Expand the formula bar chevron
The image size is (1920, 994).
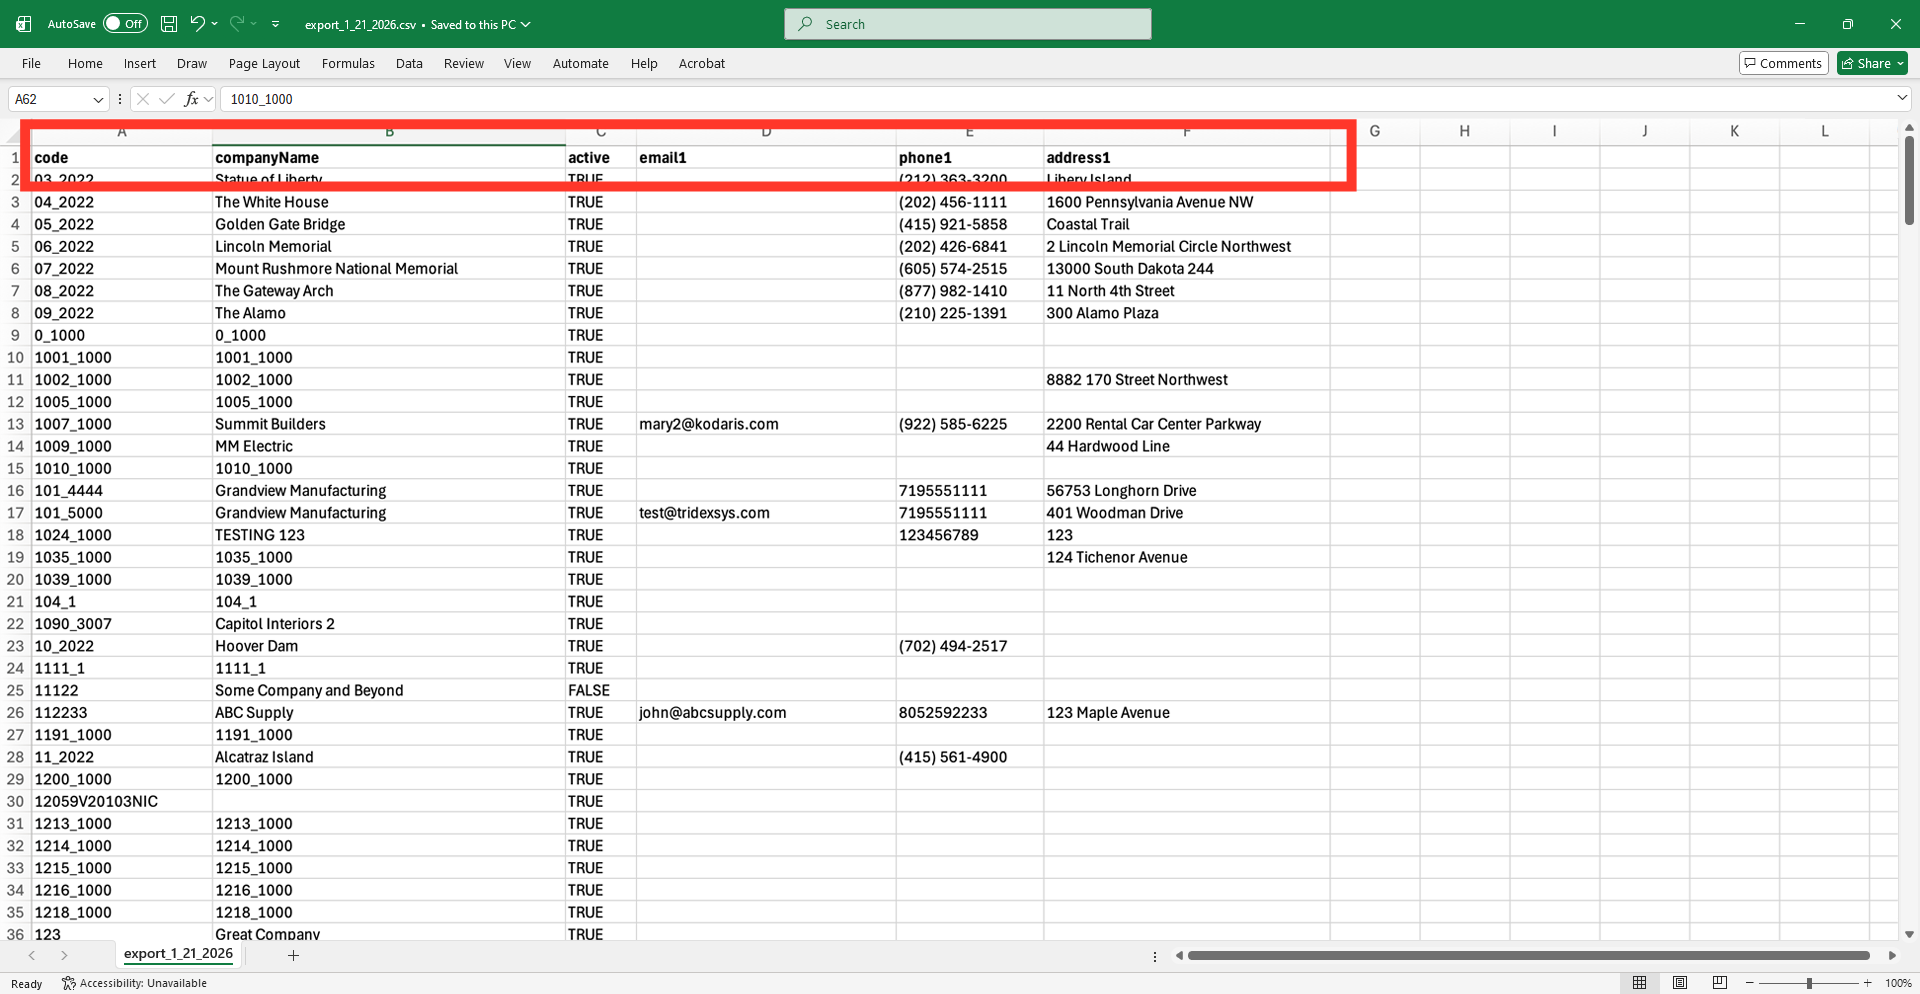(x=1901, y=98)
